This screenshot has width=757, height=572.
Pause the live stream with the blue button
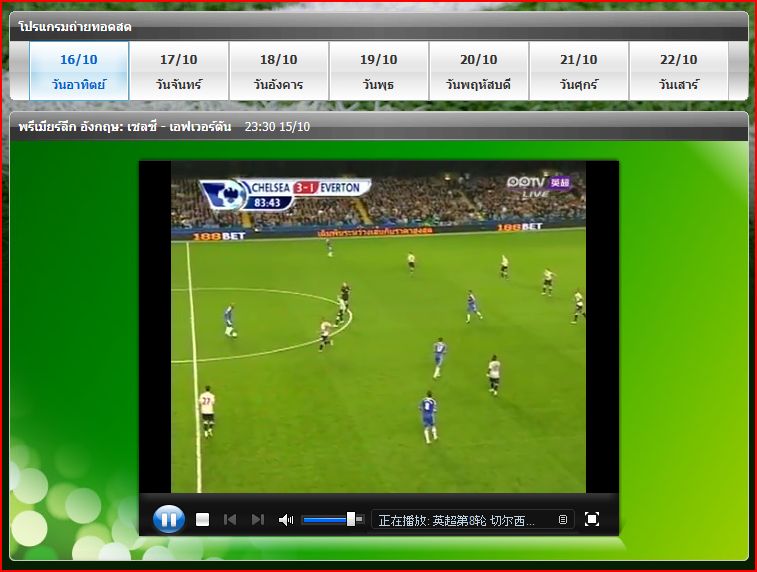pyautogui.click(x=168, y=519)
